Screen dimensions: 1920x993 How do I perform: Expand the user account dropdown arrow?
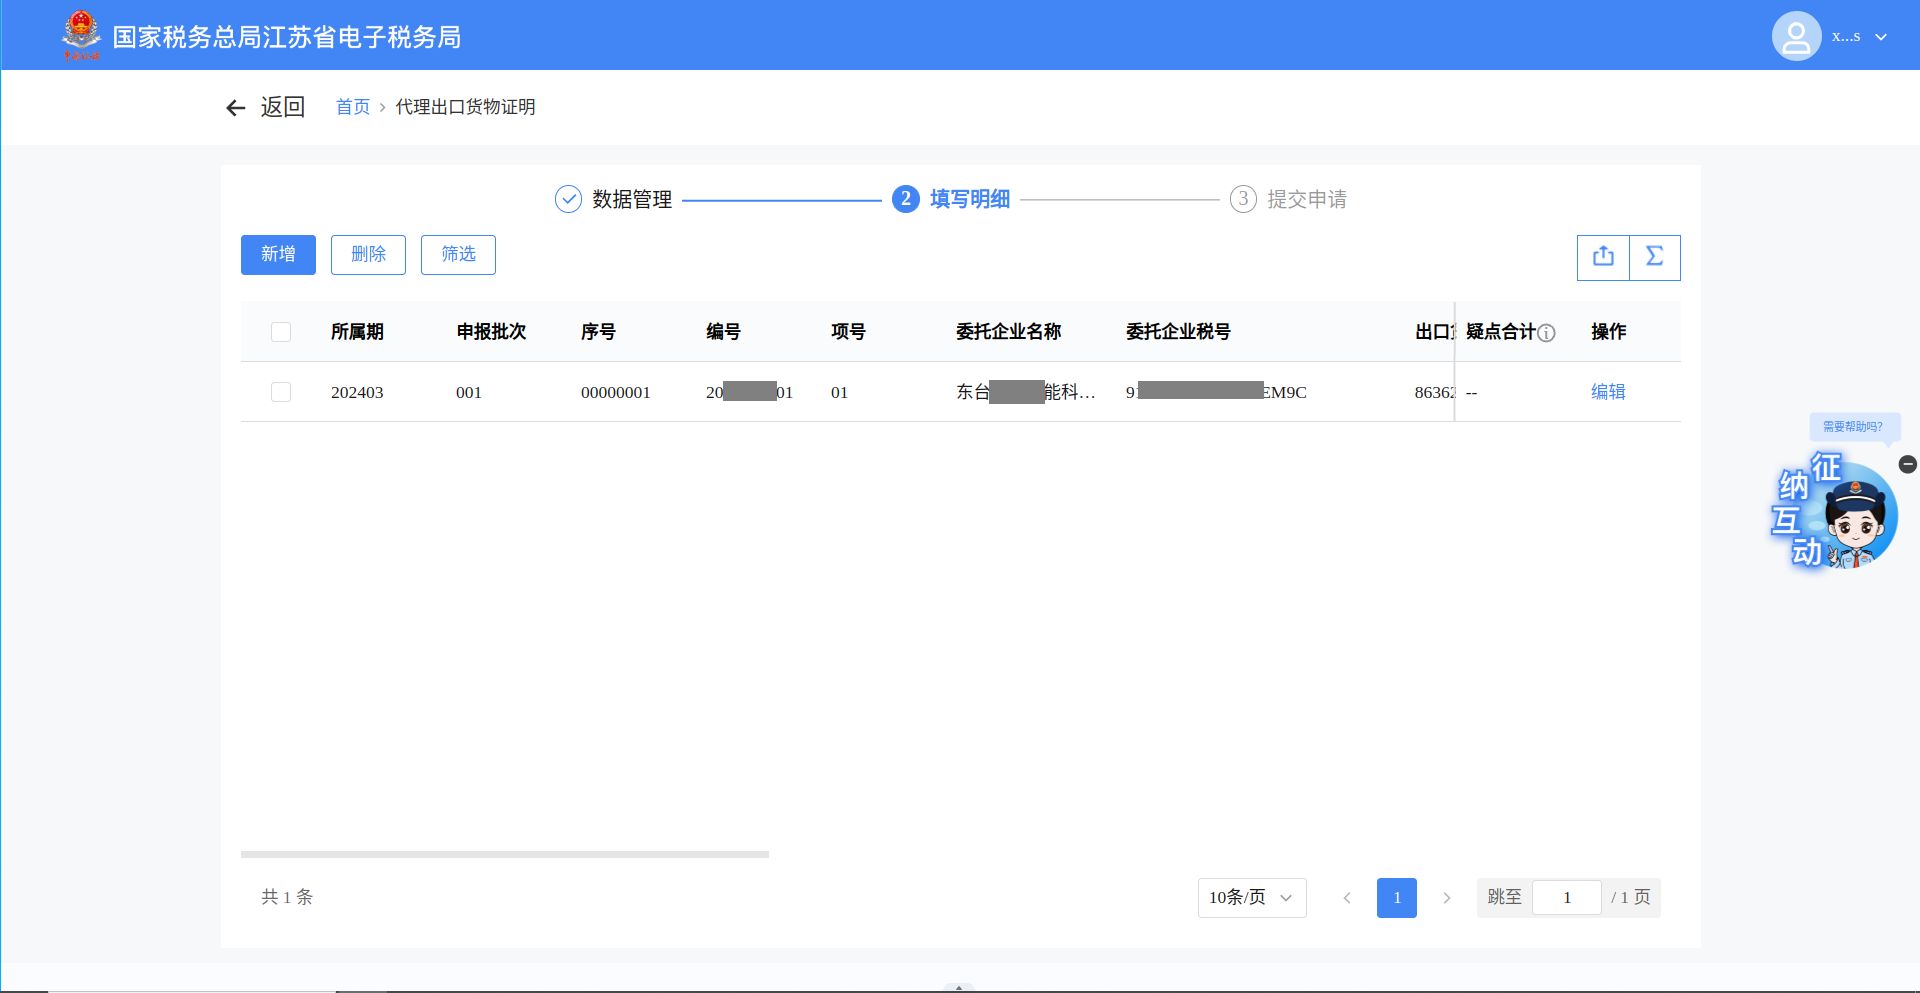point(1881,37)
